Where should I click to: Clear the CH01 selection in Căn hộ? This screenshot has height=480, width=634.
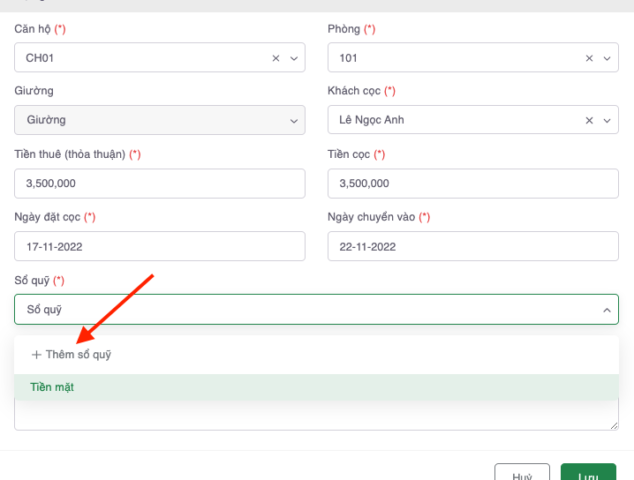[276, 58]
